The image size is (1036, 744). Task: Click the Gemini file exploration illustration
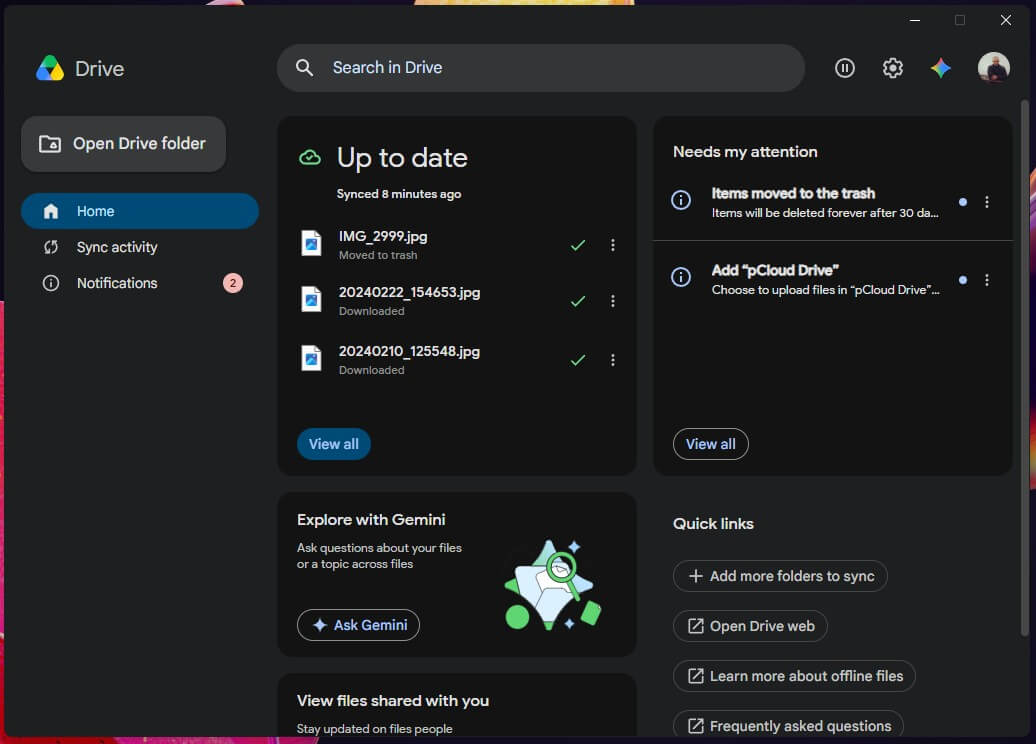tap(552, 585)
